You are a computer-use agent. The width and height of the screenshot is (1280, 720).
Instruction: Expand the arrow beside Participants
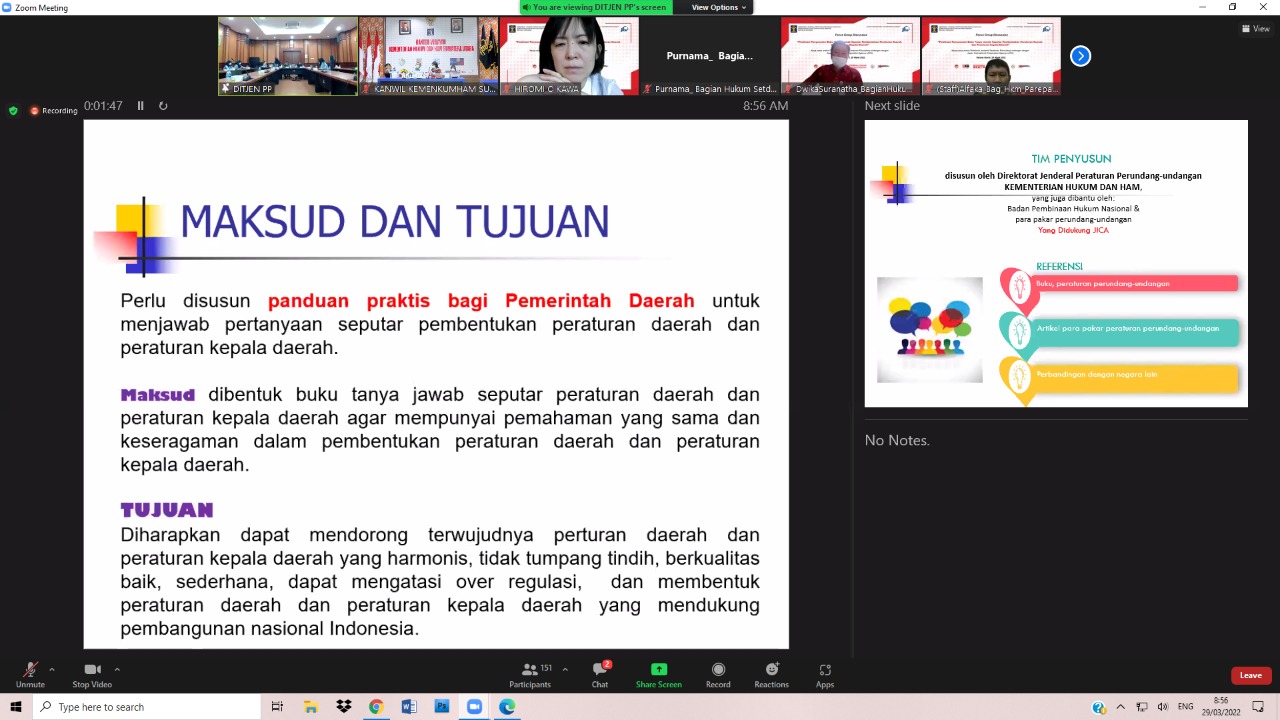pos(565,669)
